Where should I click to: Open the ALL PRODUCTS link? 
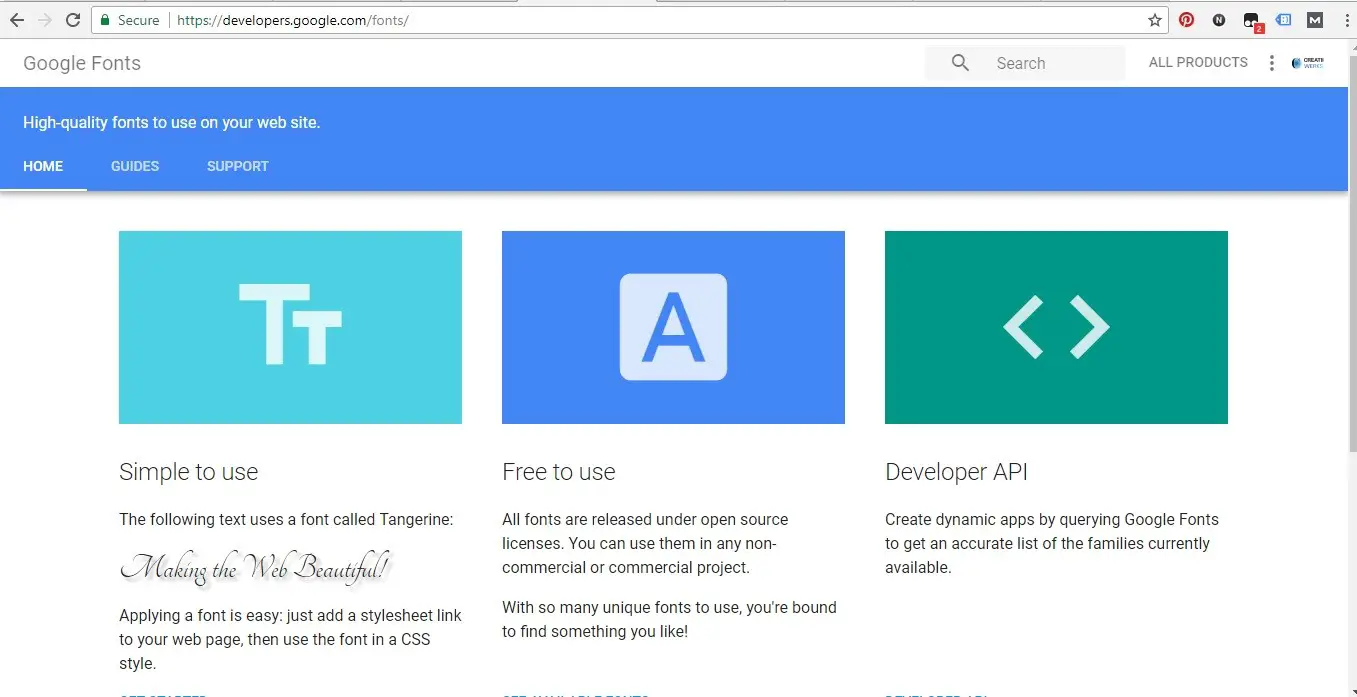click(x=1198, y=62)
